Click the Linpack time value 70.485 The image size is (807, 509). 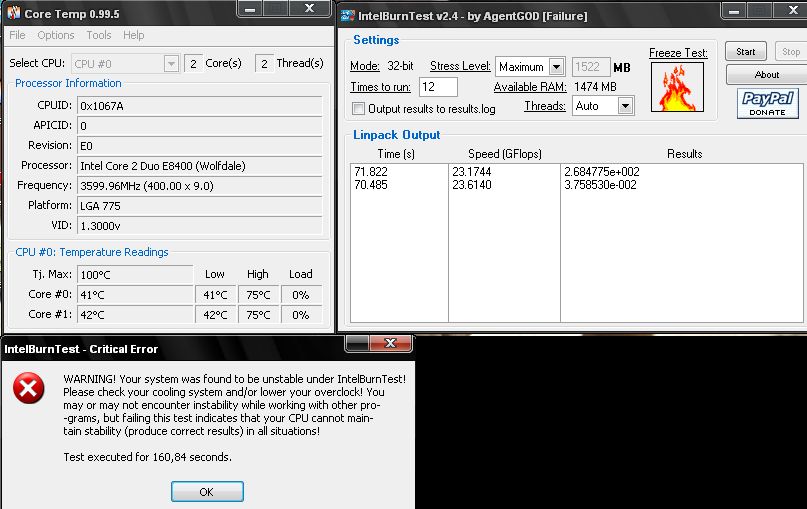click(371, 185)
